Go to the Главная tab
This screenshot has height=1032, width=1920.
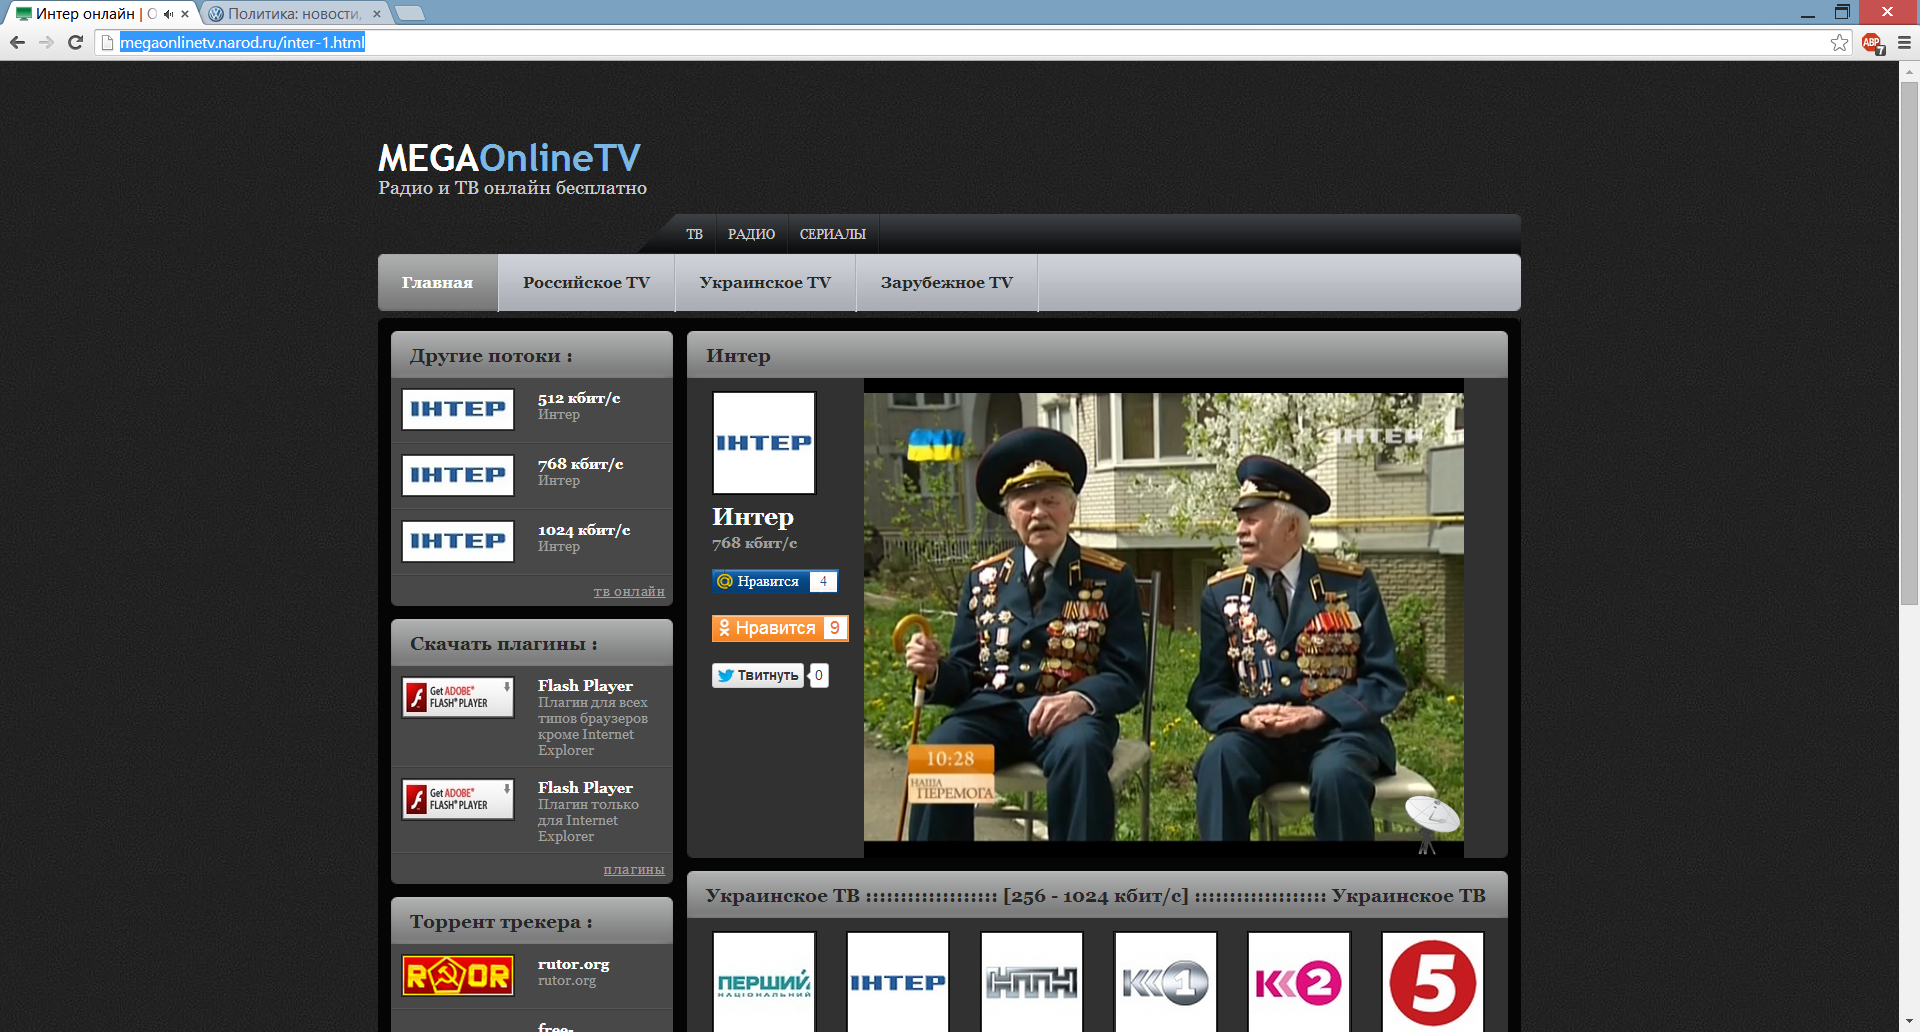[x=437, y=282]
